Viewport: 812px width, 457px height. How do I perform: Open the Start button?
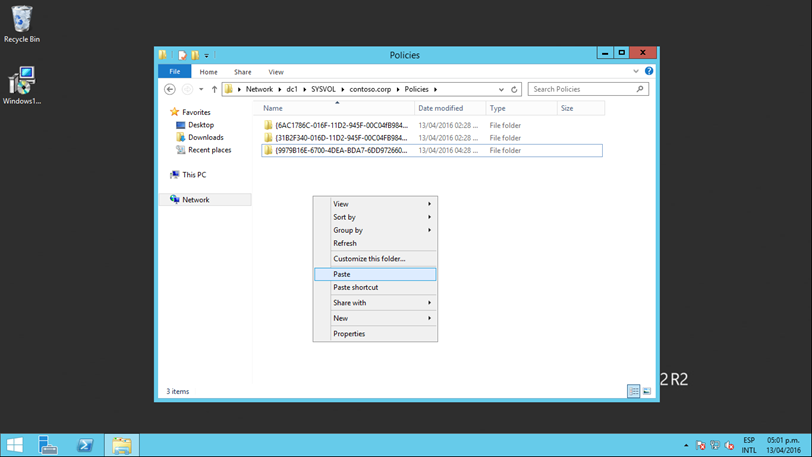(14, 445)
